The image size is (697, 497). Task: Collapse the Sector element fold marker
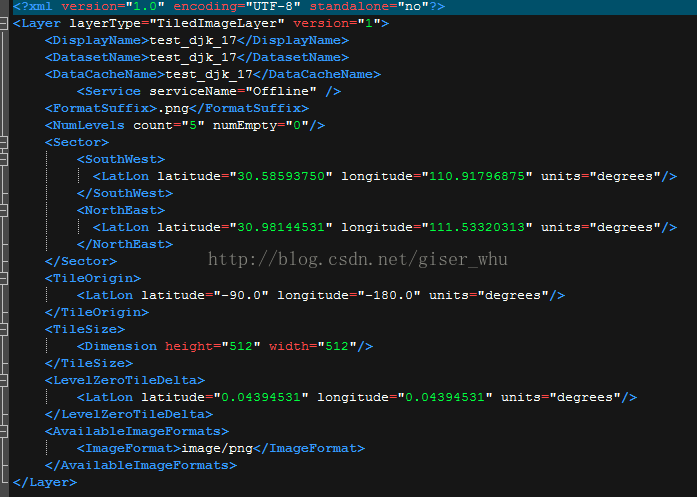point(3,143)
